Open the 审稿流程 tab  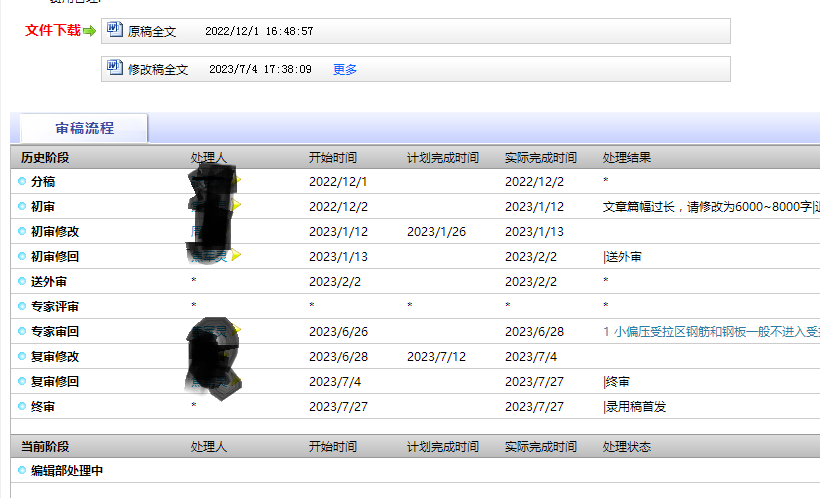click(x=84, y=128)
